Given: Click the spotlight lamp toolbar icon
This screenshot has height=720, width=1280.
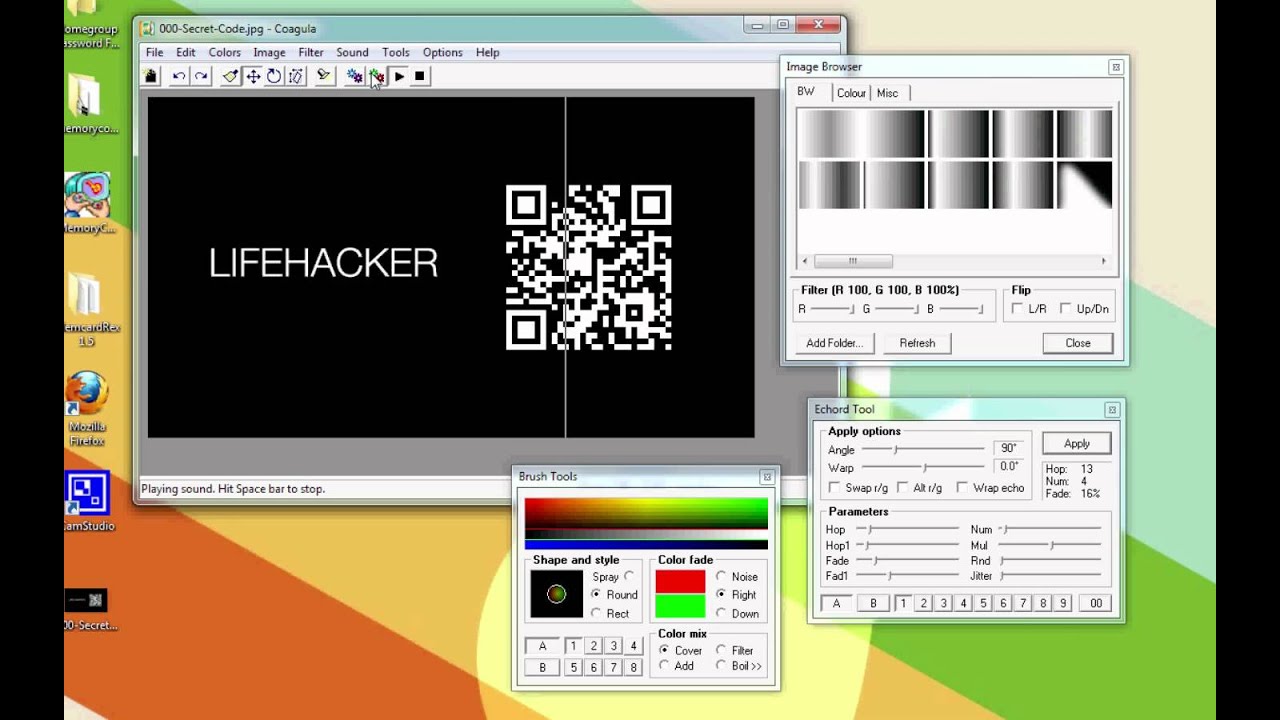Looking at the screenshot, I should 324,76.
